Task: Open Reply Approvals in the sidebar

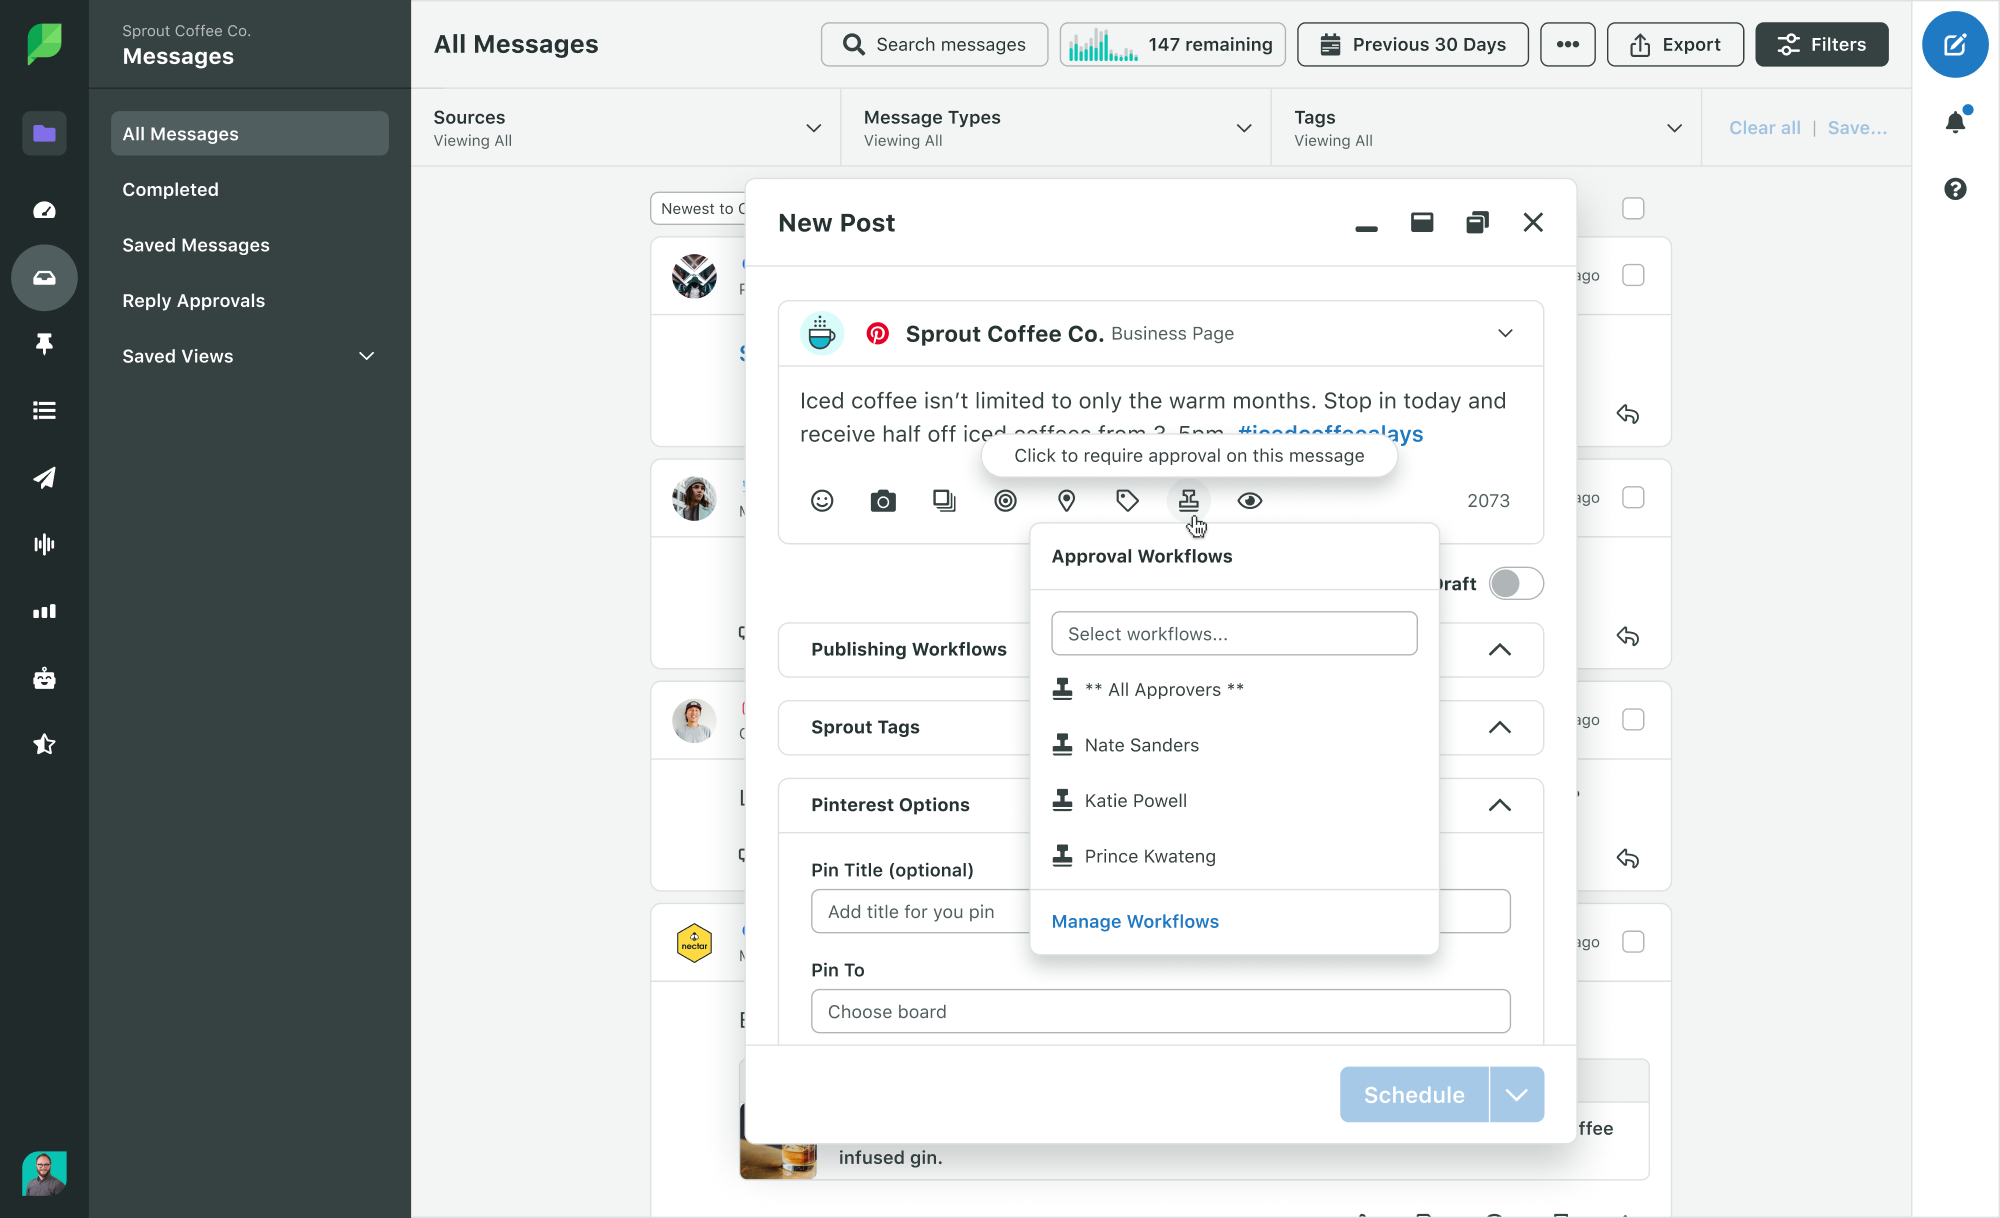Action: 193,301
